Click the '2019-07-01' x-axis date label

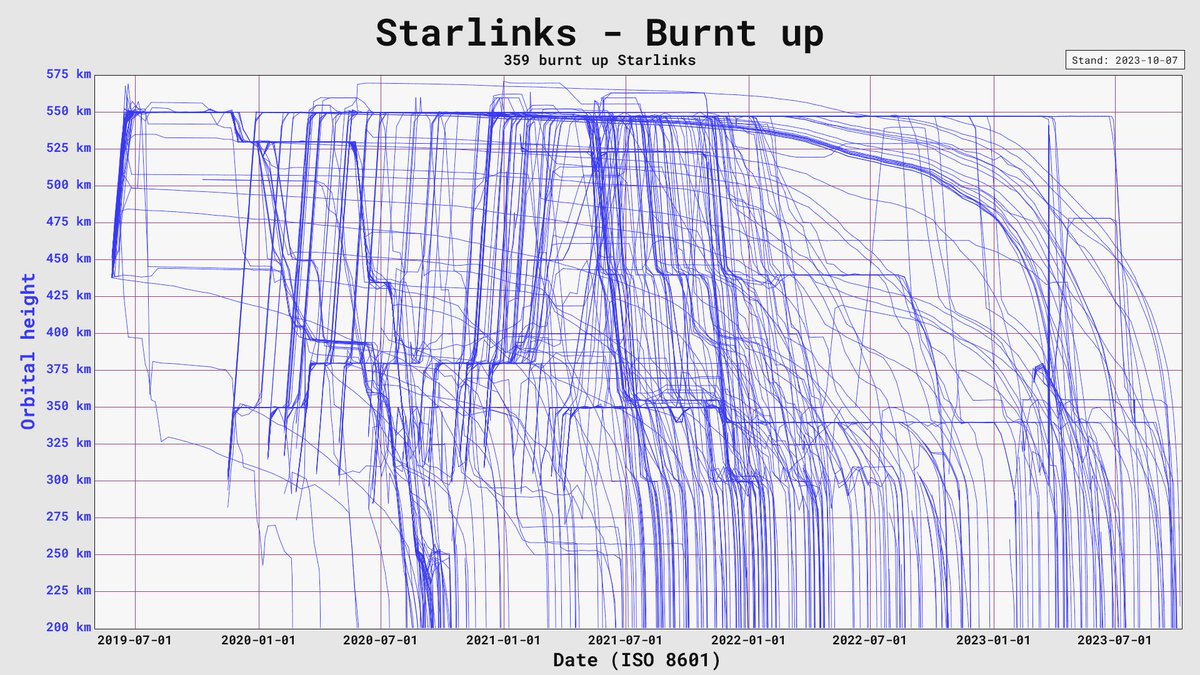[x=135, y=640]
